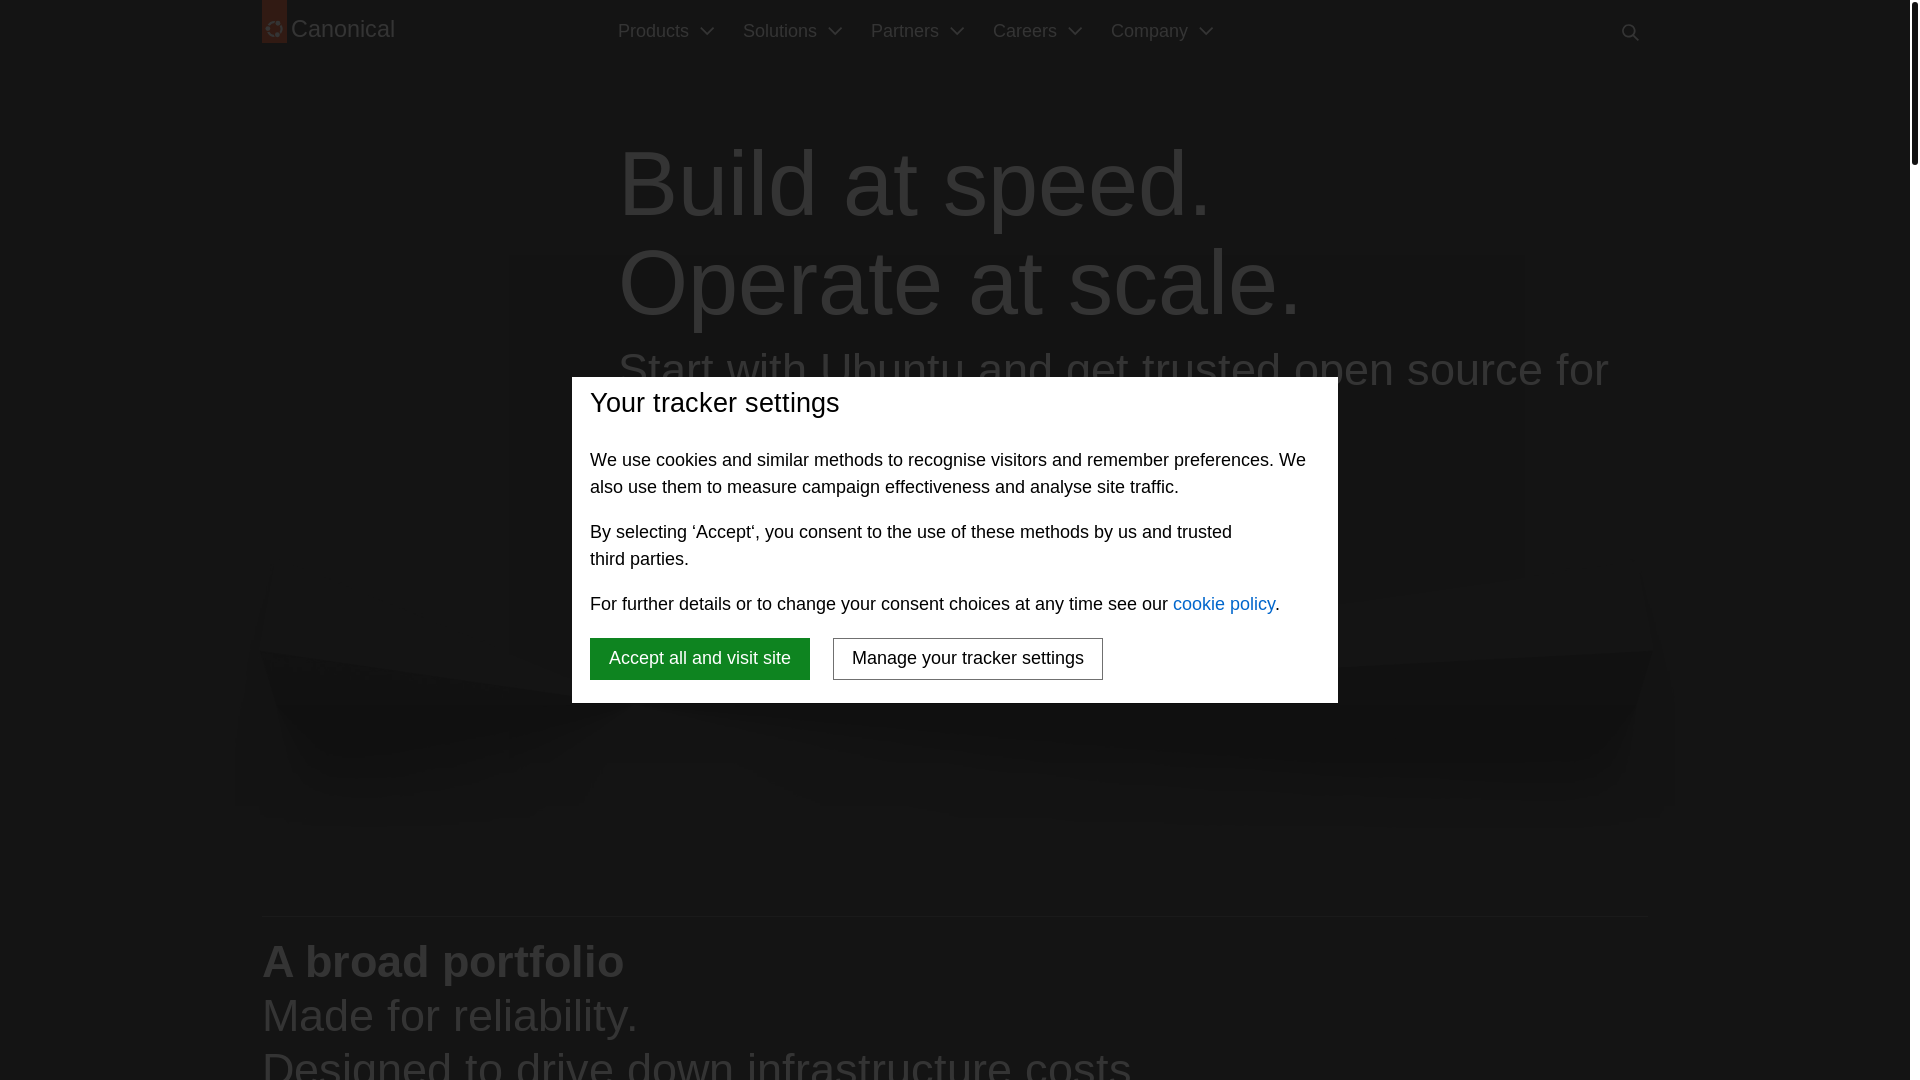Click the 'Operate at scale.' headline

(960, 283)
